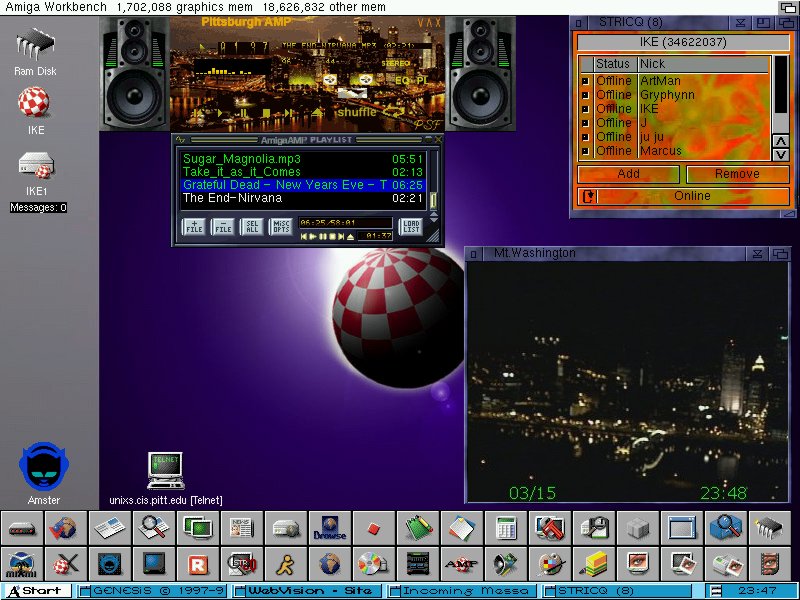Image resolution: width=800 pixels, height=600 pixels.
Task: Click the scroll down arrow in STRICQ contact list
Action: 780,154
